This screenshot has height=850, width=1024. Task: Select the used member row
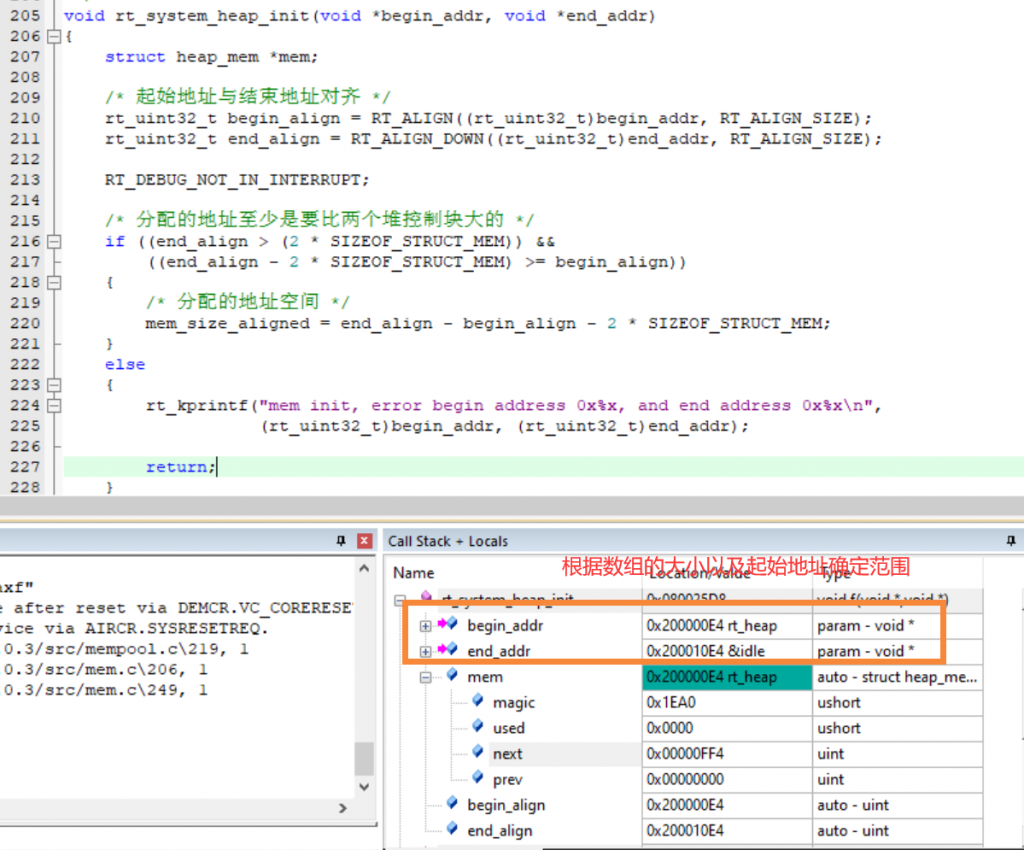[x=683, y=728]
